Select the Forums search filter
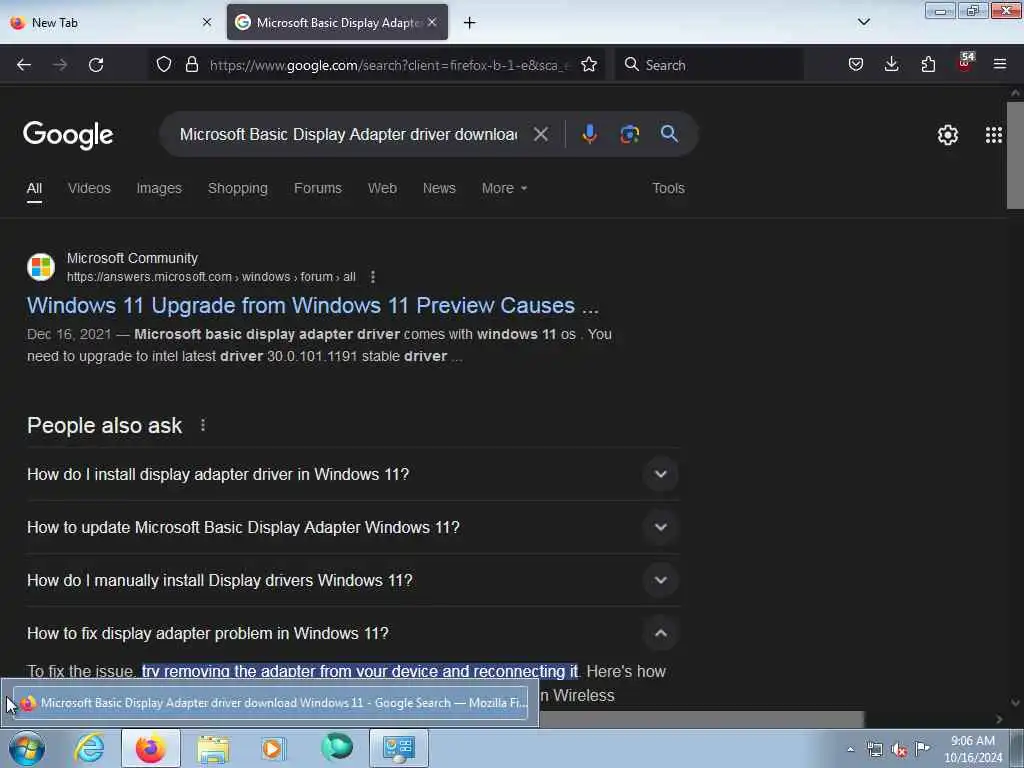Viewport: 1024px width, 768px height. pyautogui.click(x=317, y=188)
